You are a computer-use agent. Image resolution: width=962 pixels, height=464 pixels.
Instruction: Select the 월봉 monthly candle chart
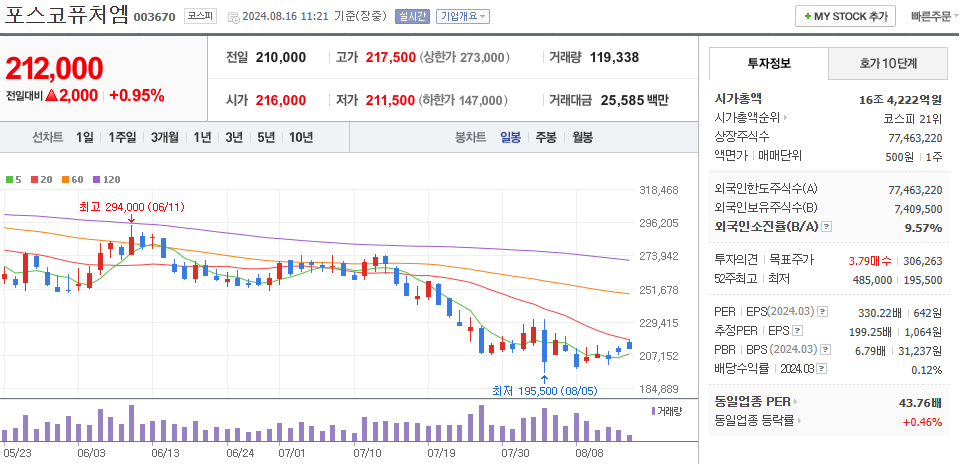[582, 137]
